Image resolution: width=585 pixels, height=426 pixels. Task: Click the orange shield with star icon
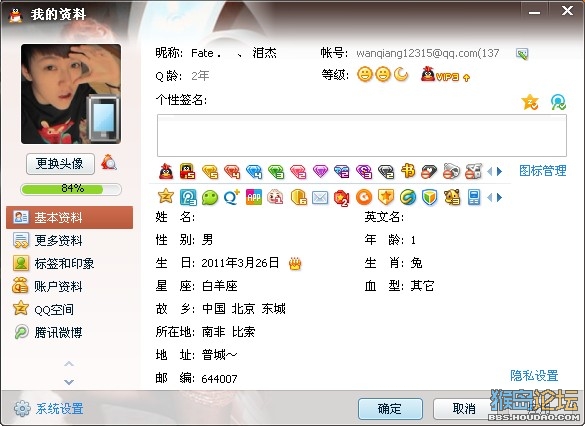(x=386, y=197)
